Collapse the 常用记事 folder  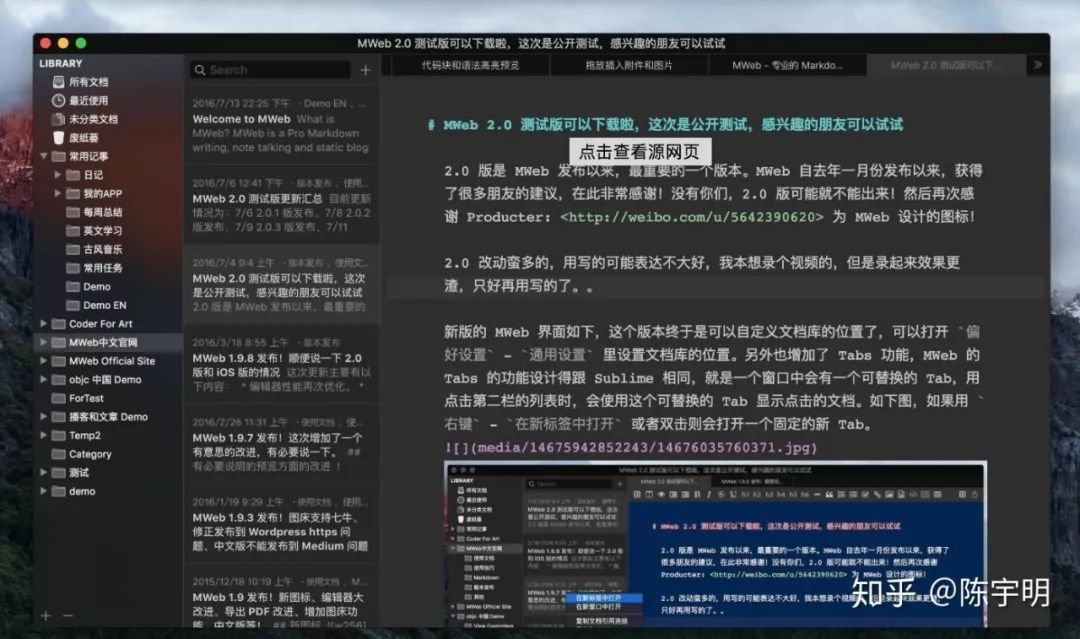click(x=44, y=156)
